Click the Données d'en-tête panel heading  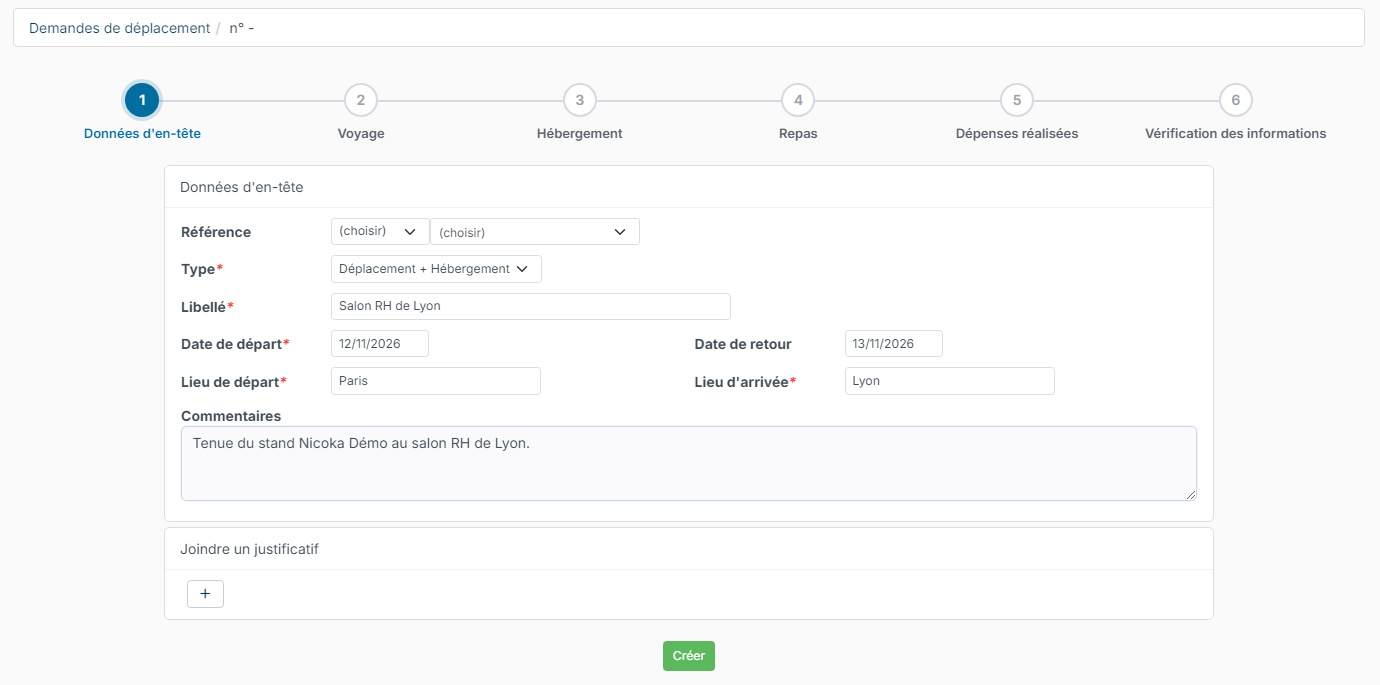point(242,187)
